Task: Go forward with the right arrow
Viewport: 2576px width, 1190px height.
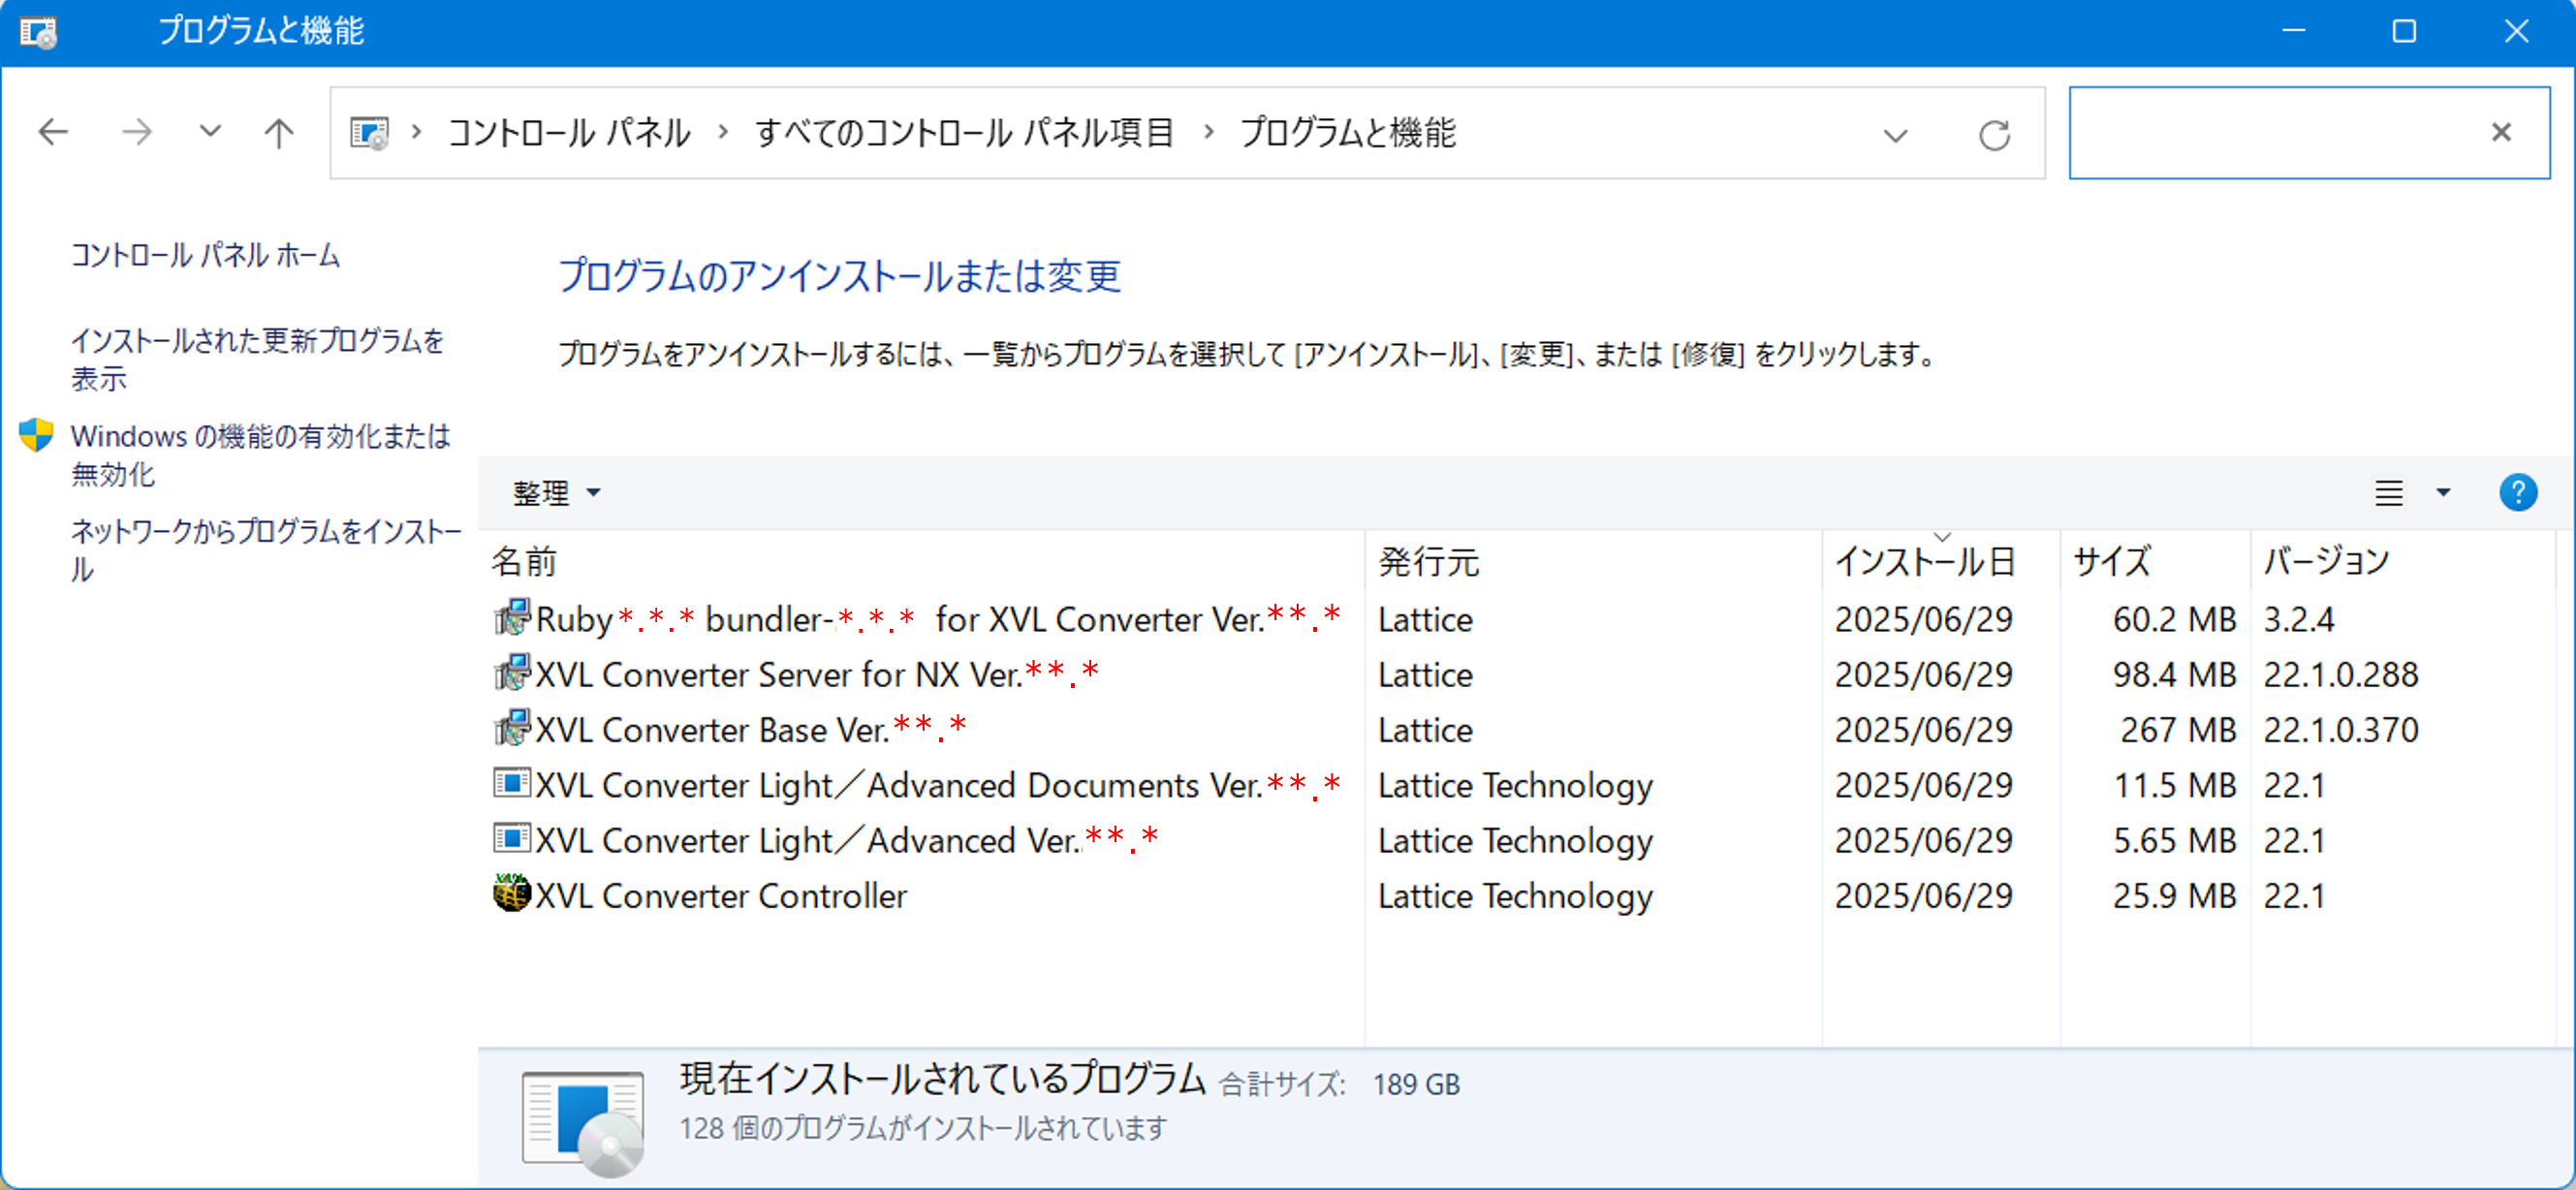Action: [x=136, y=132]
